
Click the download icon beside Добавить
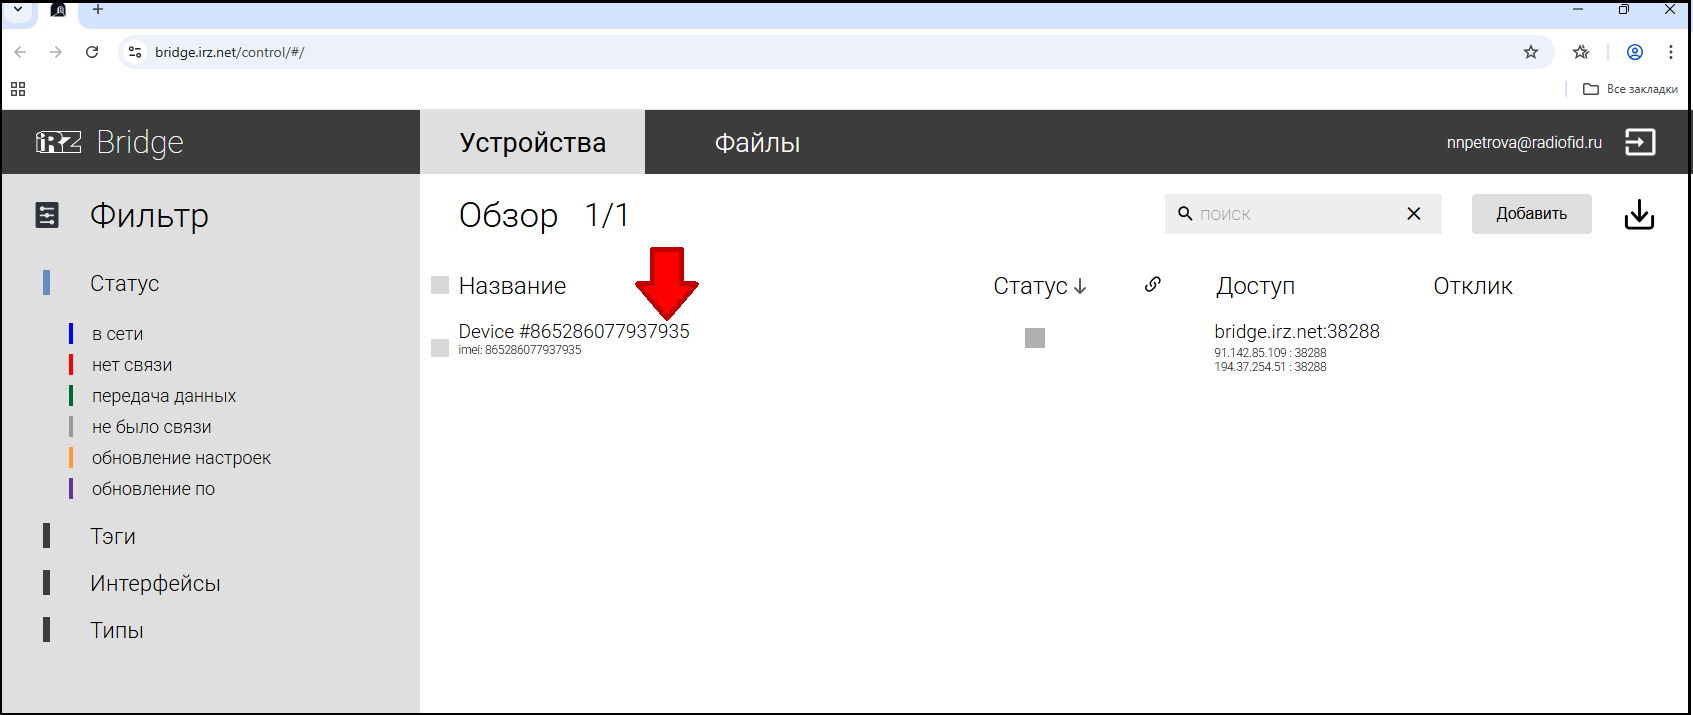tap(1638, 215)
